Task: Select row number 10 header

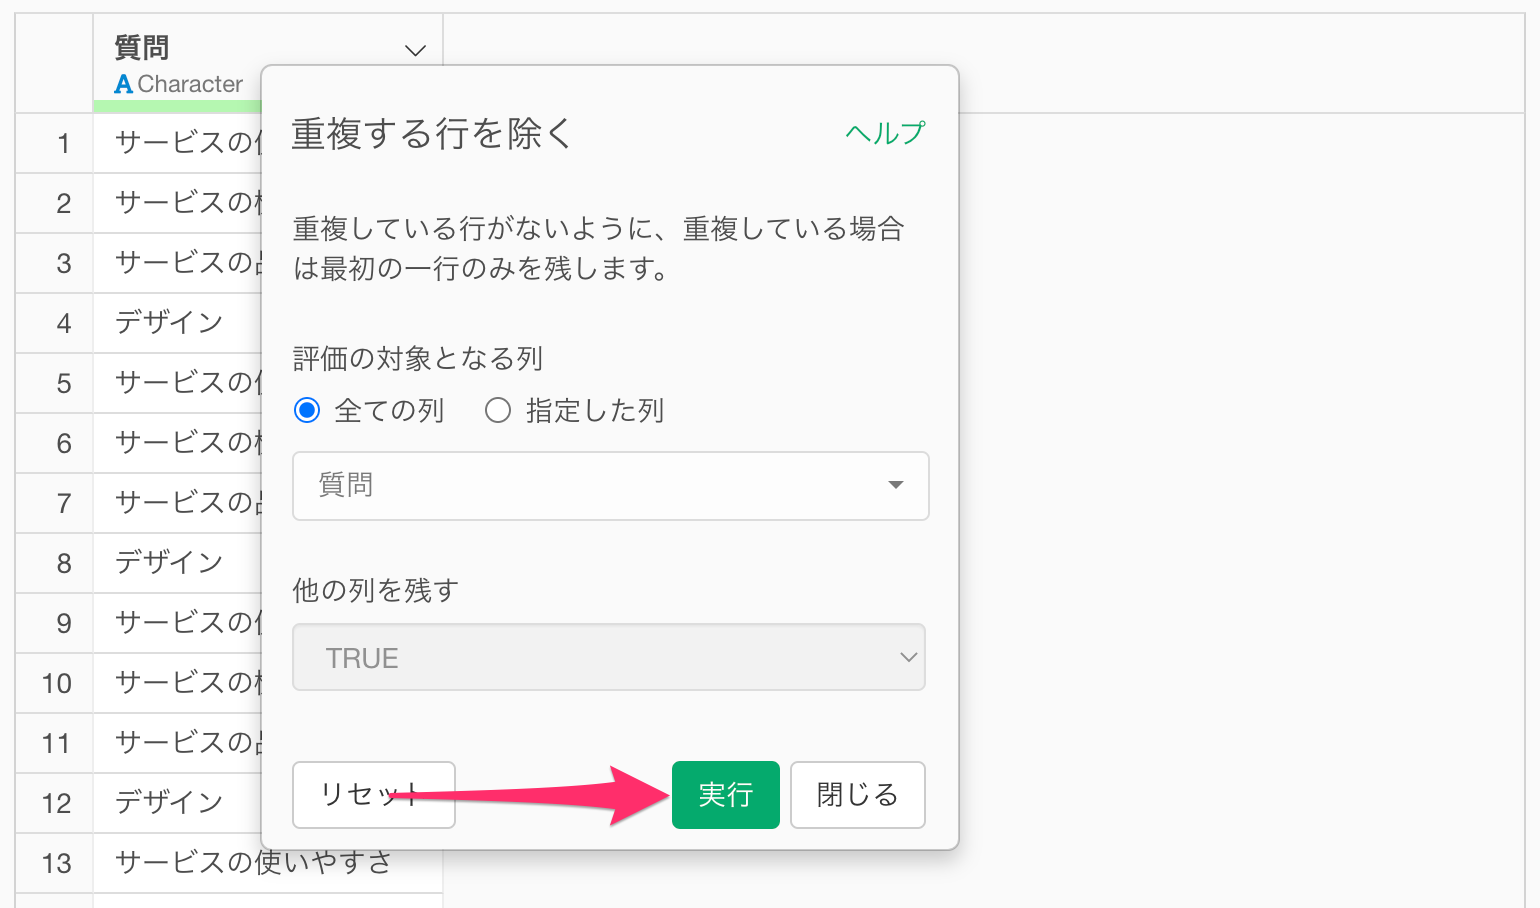Action: (x=55, y=683)
